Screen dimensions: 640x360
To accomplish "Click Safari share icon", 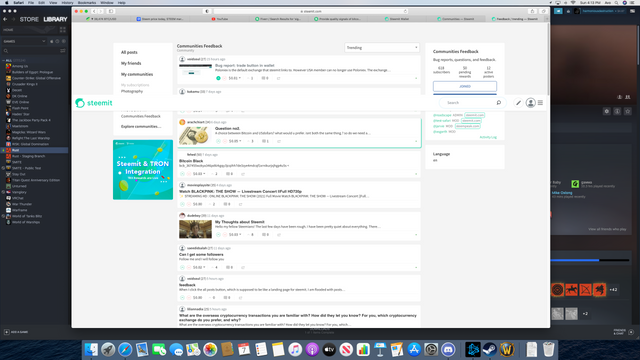I will click(x=532, y=11).
